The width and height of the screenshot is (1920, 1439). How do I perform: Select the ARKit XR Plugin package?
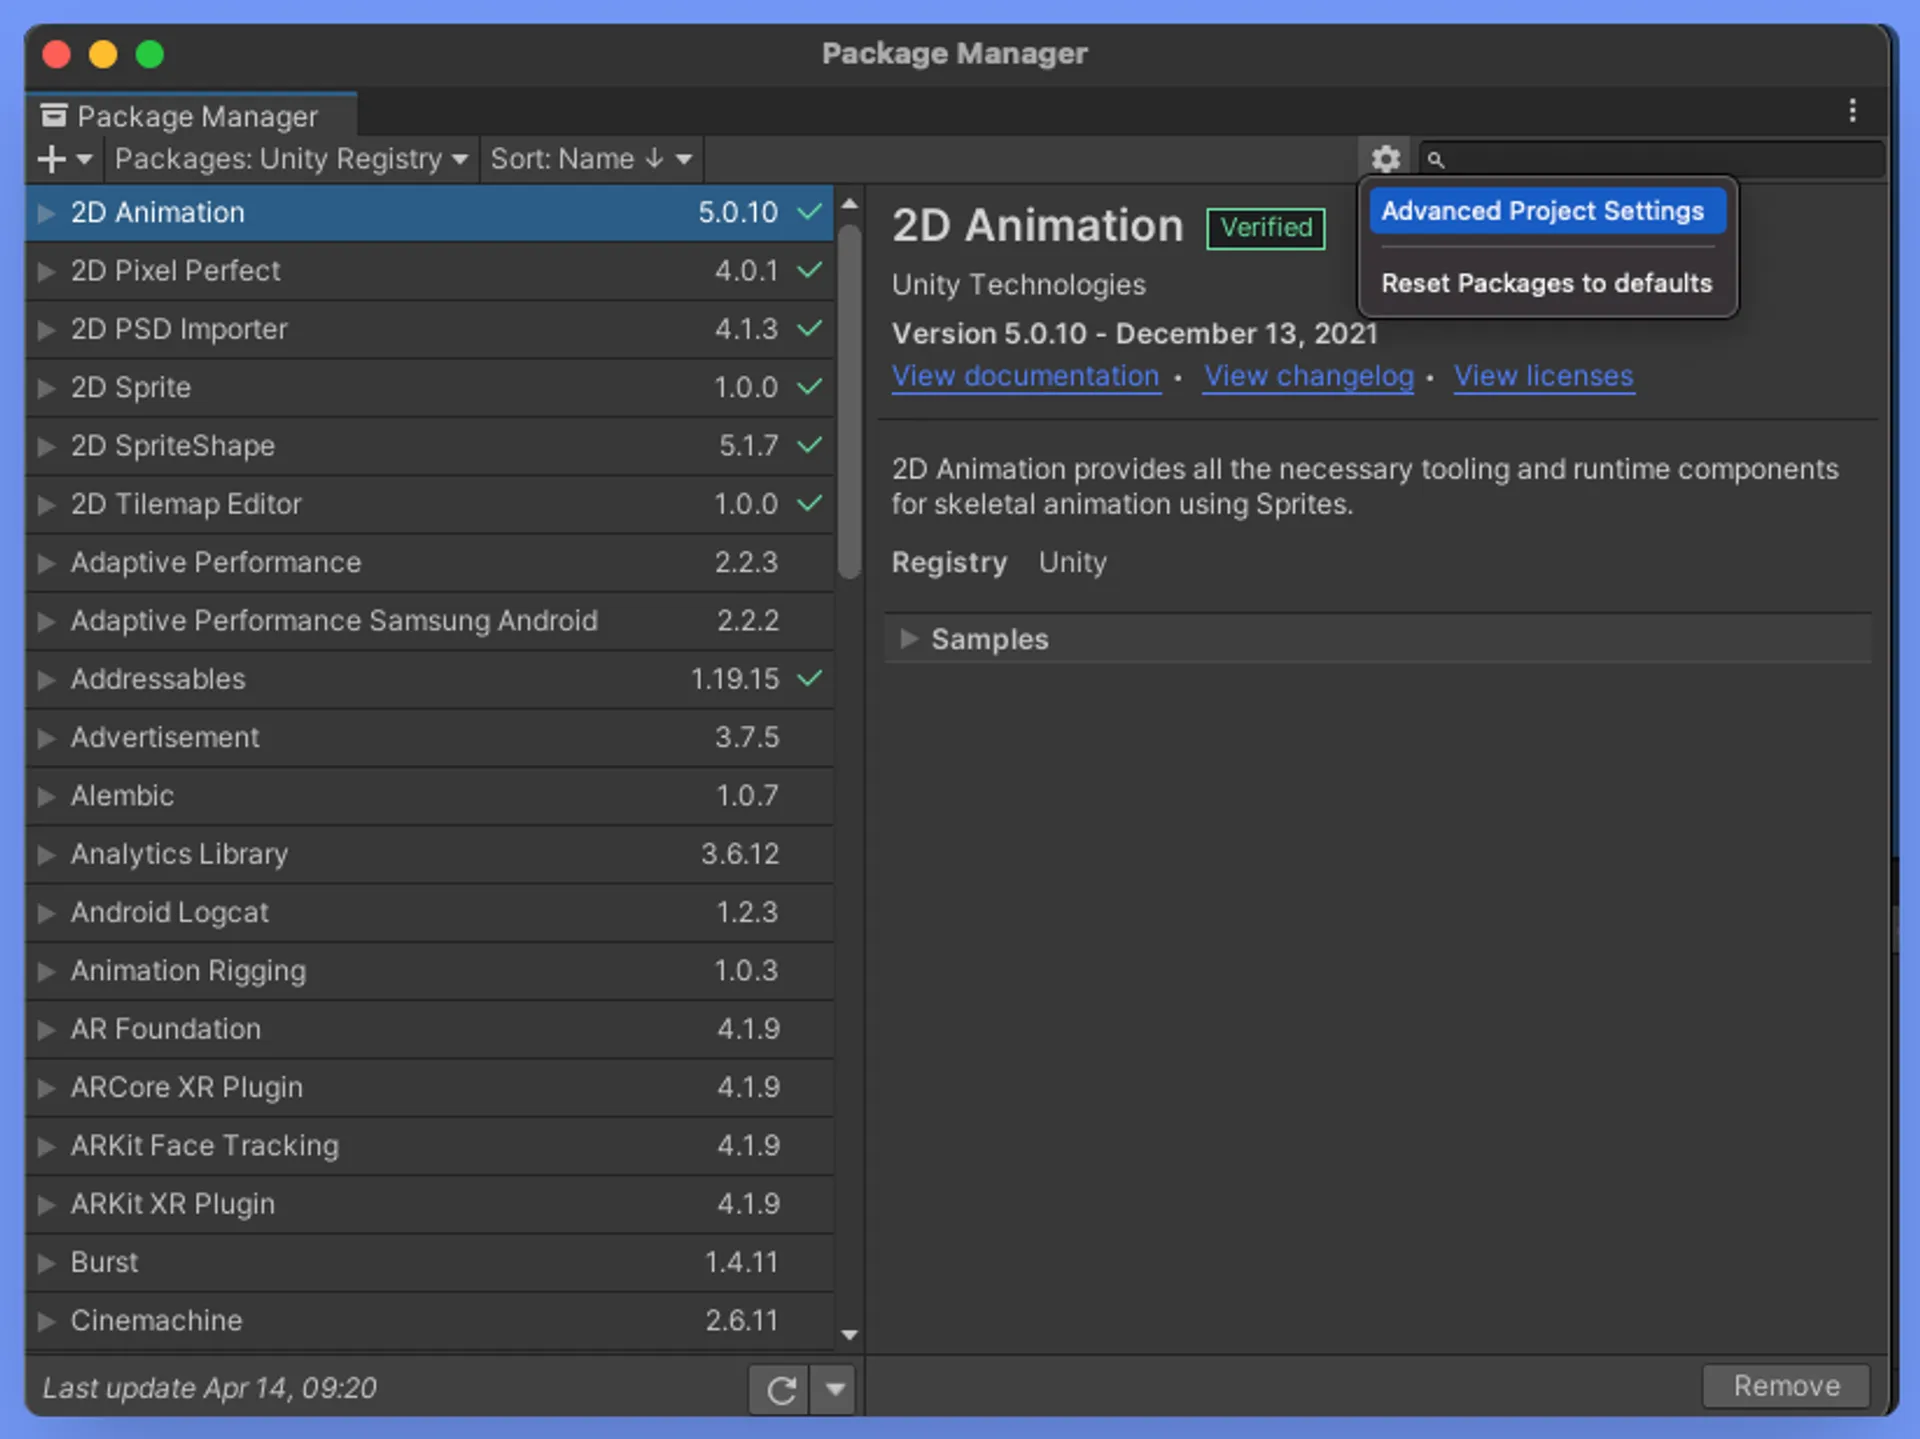(430, 1204)
